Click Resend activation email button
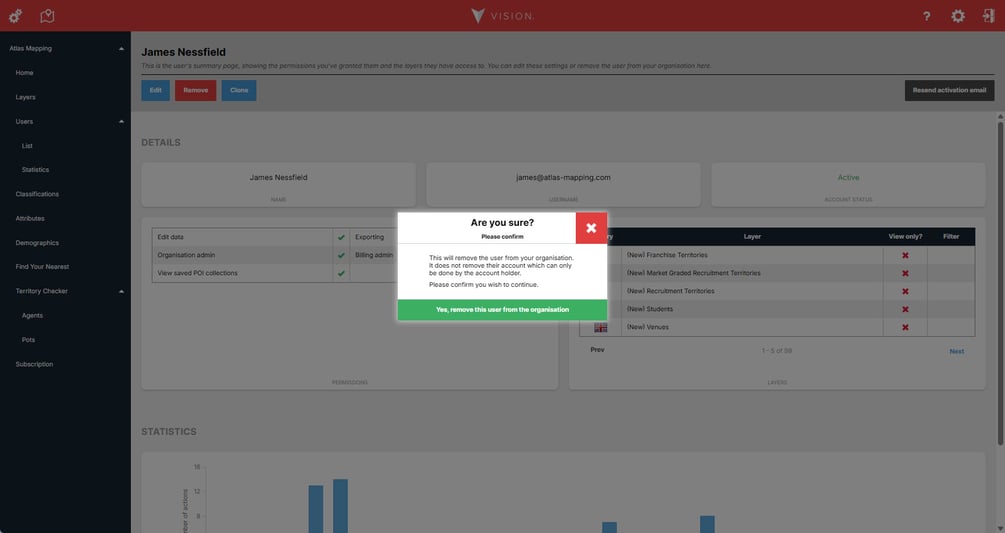The image size is (1005, 533). pos(949,90)
